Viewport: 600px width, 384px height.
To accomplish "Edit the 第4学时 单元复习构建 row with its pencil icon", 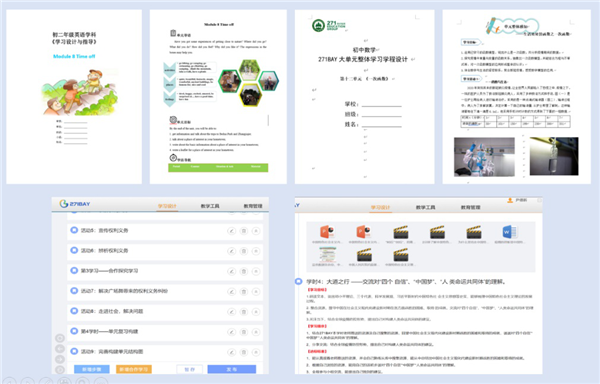I will 232,332.
